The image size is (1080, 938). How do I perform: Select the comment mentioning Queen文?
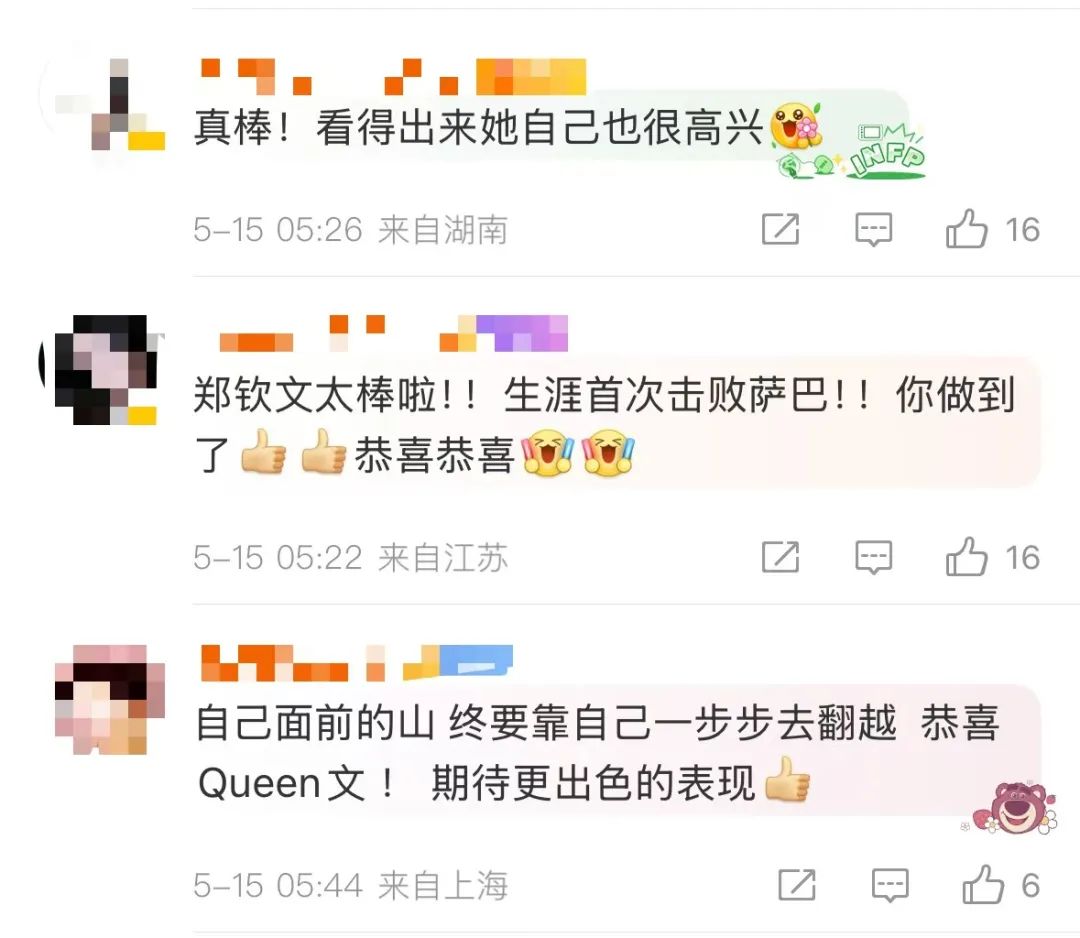click(x=598, y=752)
